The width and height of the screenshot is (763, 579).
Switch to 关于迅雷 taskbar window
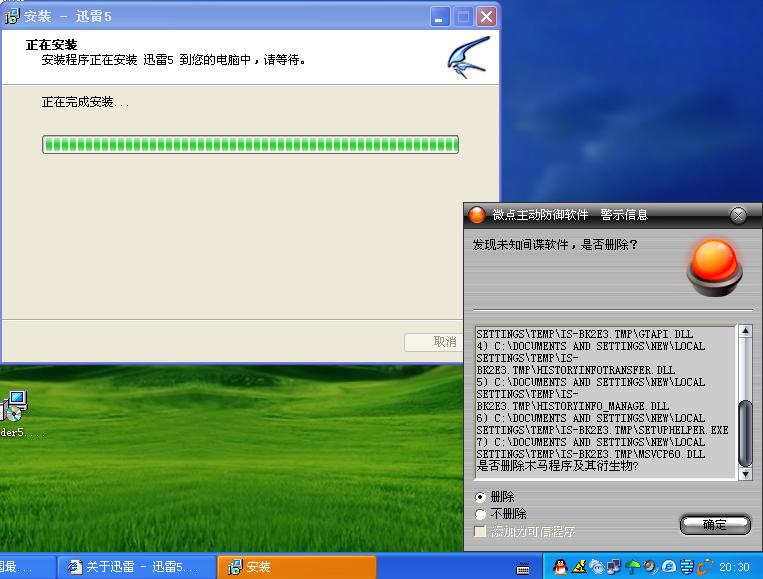136,567
